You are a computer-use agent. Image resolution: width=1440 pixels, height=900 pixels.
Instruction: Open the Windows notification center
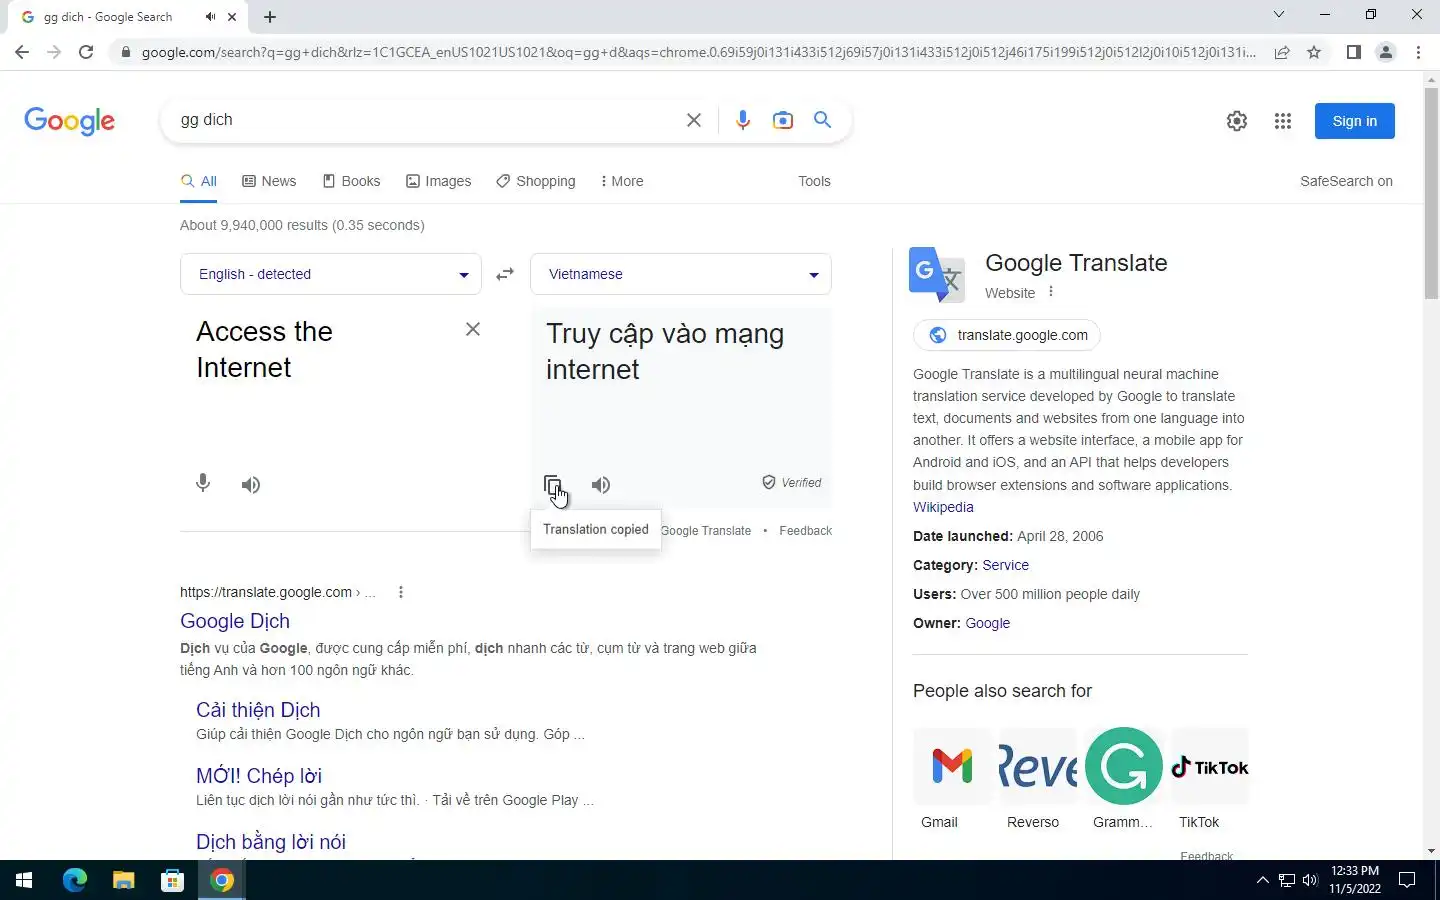[x=1407, y=880]
